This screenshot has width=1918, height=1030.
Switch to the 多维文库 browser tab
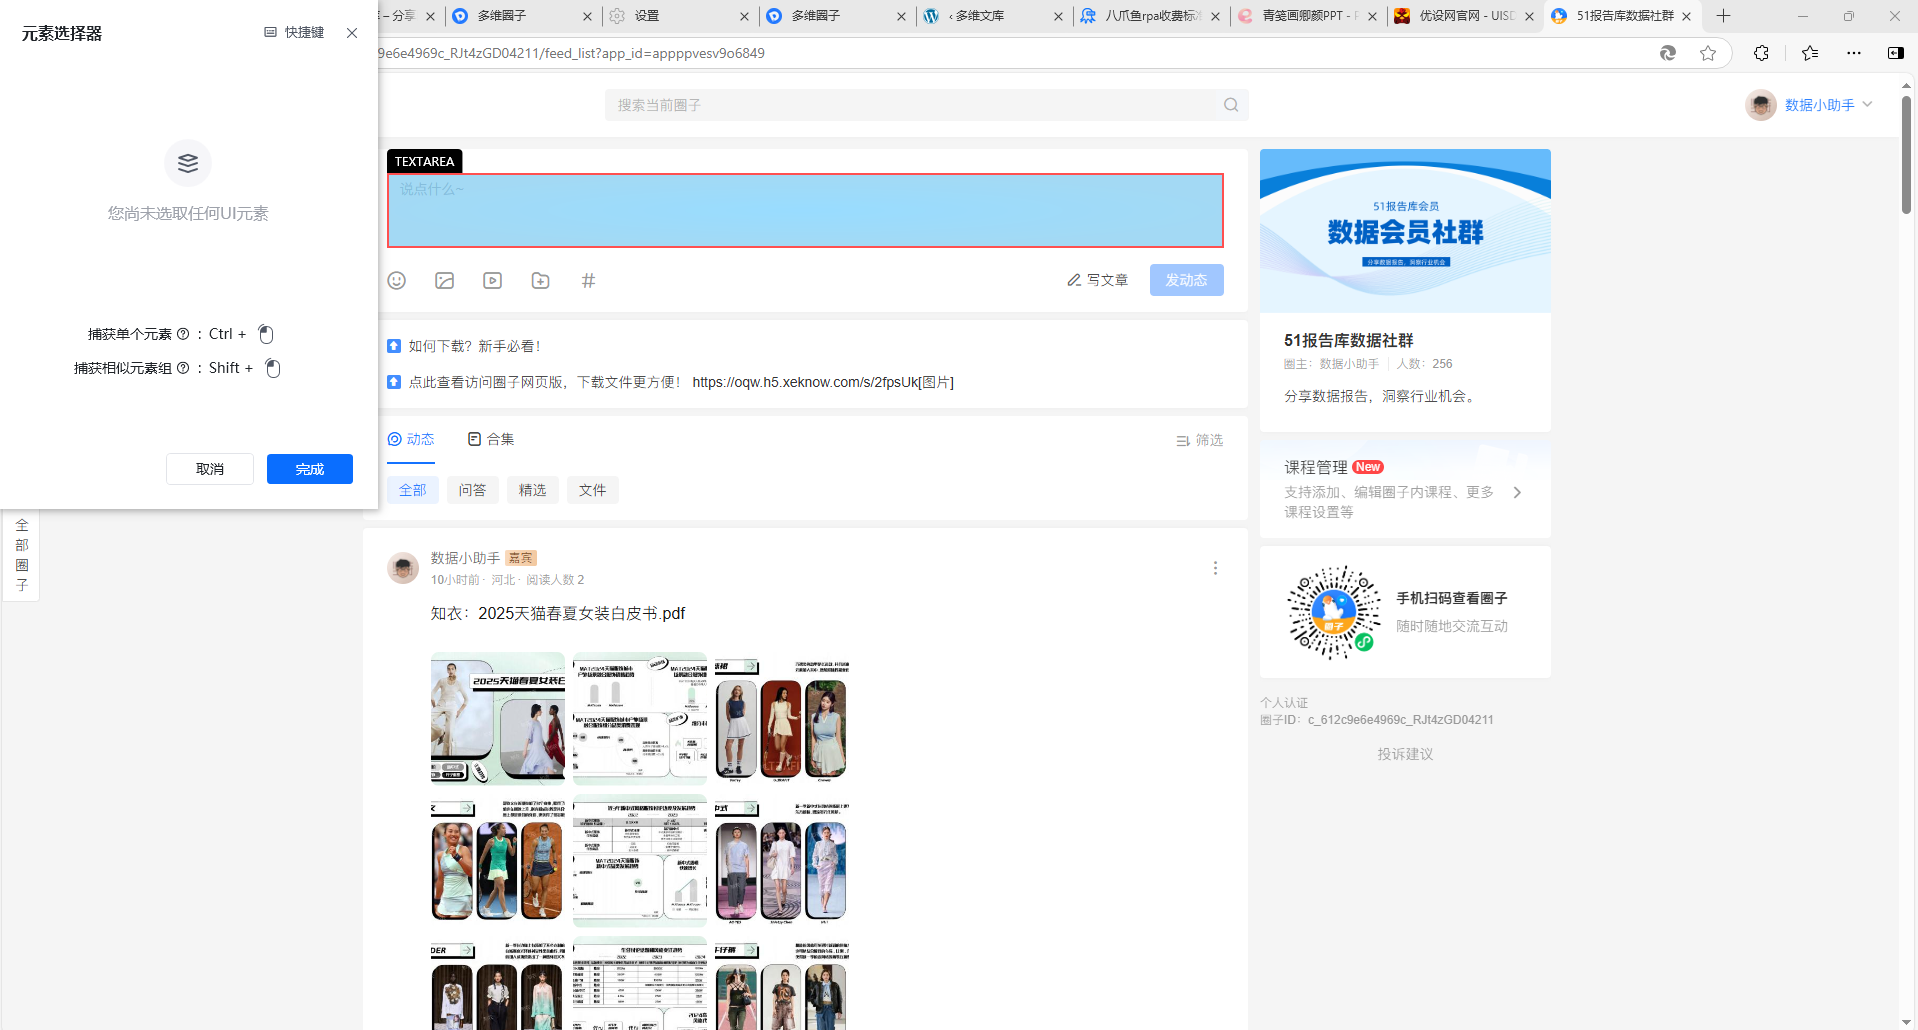(x=994, y=16)
